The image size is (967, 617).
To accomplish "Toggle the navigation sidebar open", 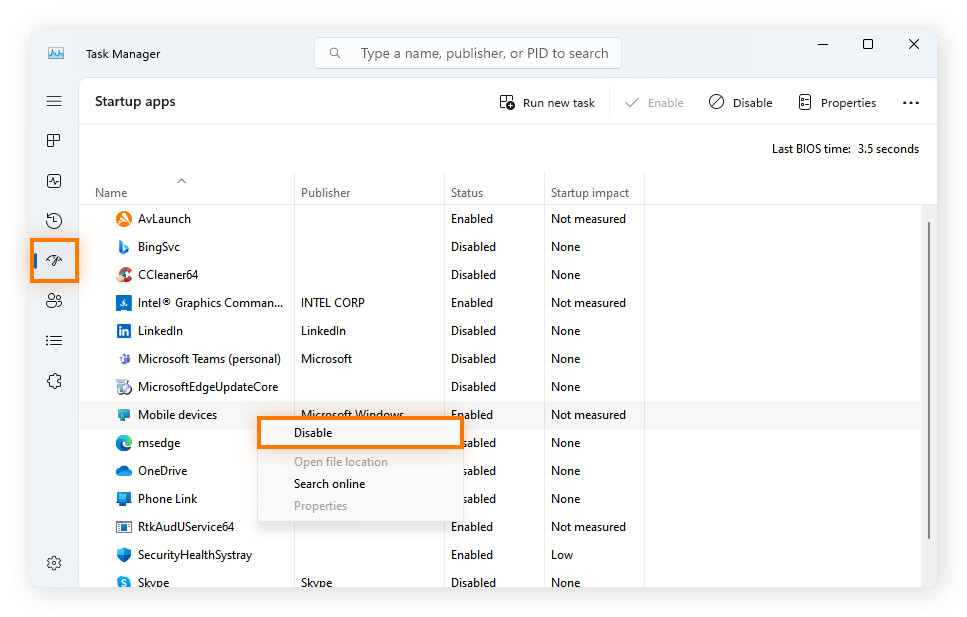I will pos(54,101).
